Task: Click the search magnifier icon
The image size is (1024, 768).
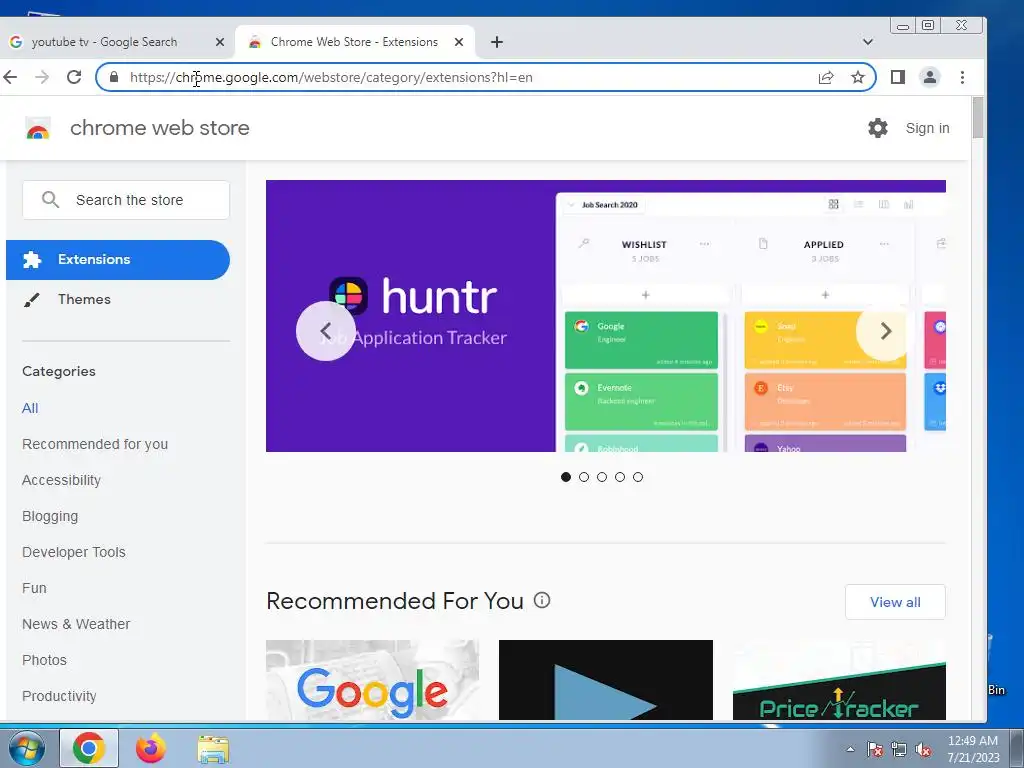Action: tap(50, 200)
